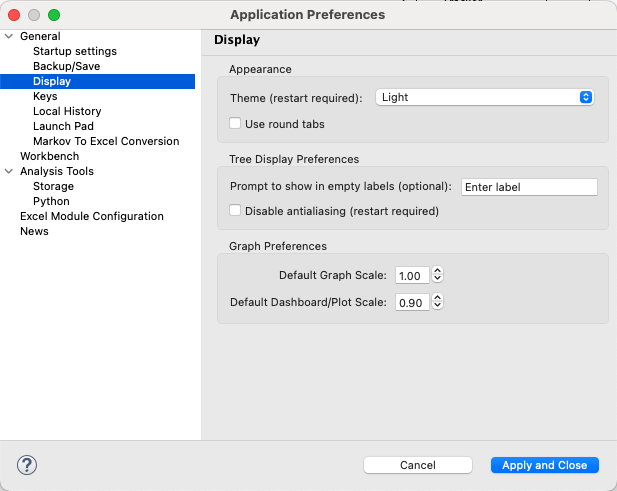Open the News preferences page
The width and height of the screenshot is (617, 491).
[x=34, y=232]
